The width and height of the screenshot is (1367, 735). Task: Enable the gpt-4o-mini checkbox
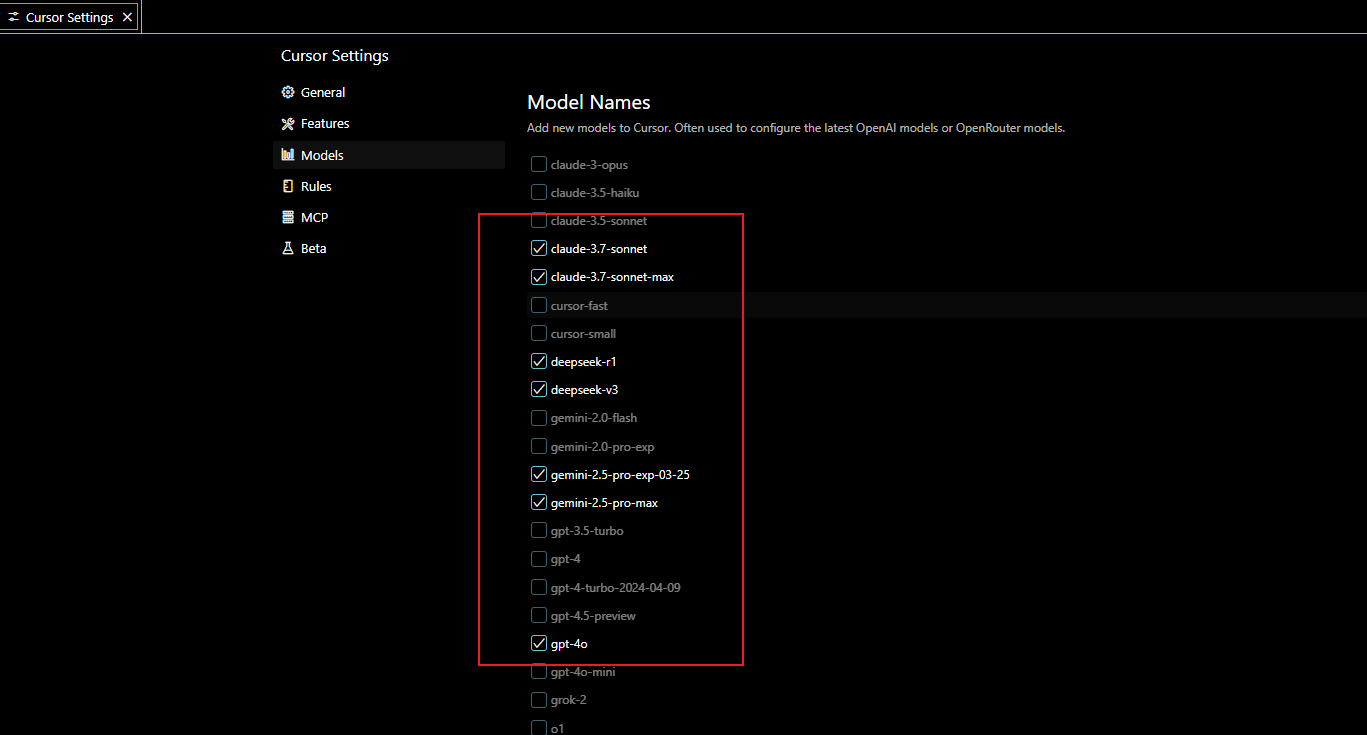[x=539, y=672]
